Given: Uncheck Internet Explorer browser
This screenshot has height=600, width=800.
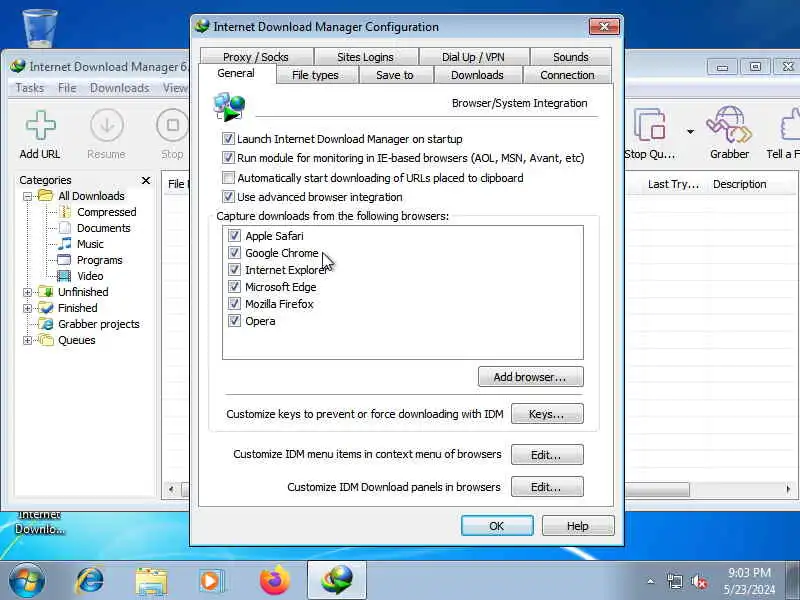Looking at the screenshot, I should click(234, 269).
